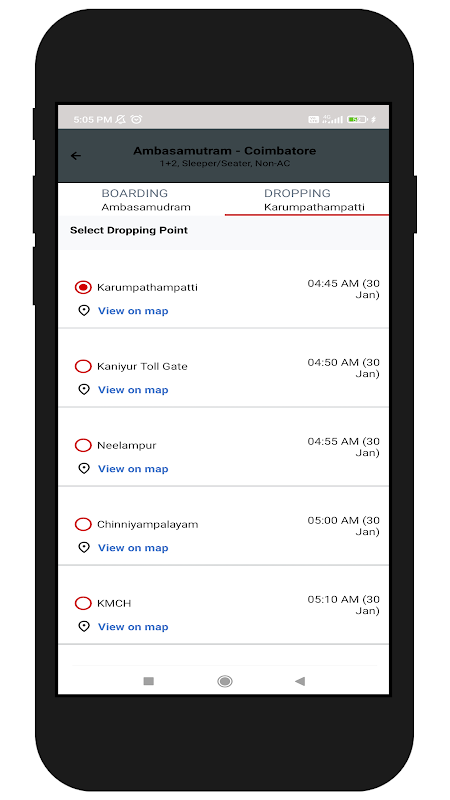Switch to the BOARDING tab
This screenshot has height=800, width=450.
141,199
